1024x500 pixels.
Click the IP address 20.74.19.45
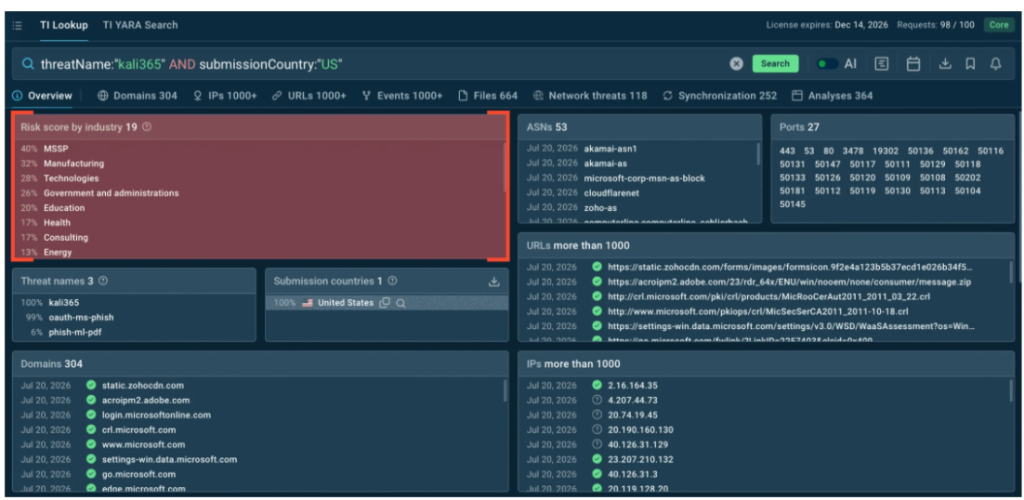coord(632,415)
